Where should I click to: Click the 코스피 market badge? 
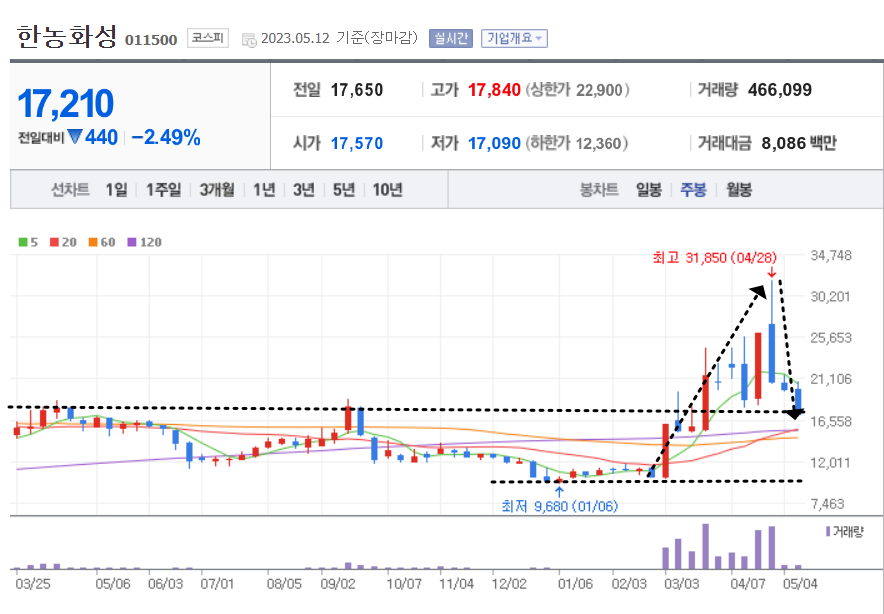click(207, 38)
